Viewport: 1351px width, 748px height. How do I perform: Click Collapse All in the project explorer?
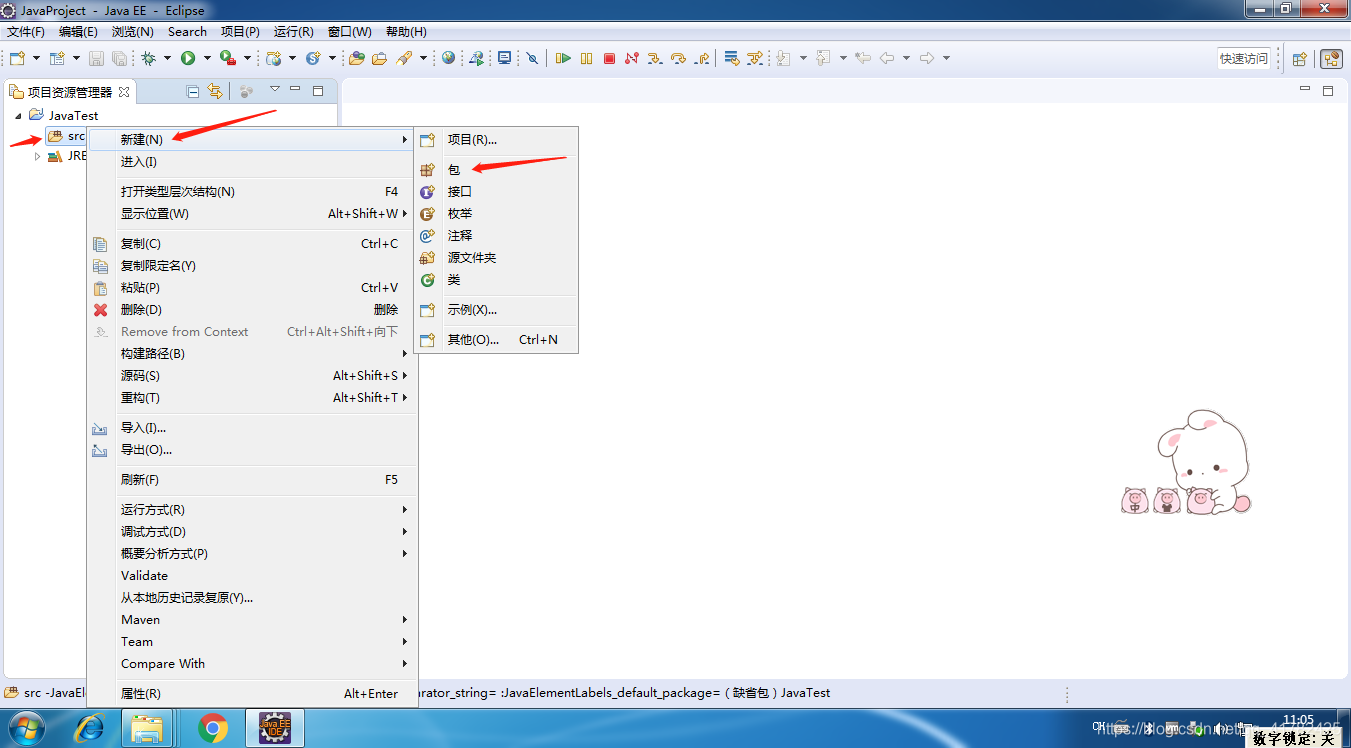click(x=193, y=91)
